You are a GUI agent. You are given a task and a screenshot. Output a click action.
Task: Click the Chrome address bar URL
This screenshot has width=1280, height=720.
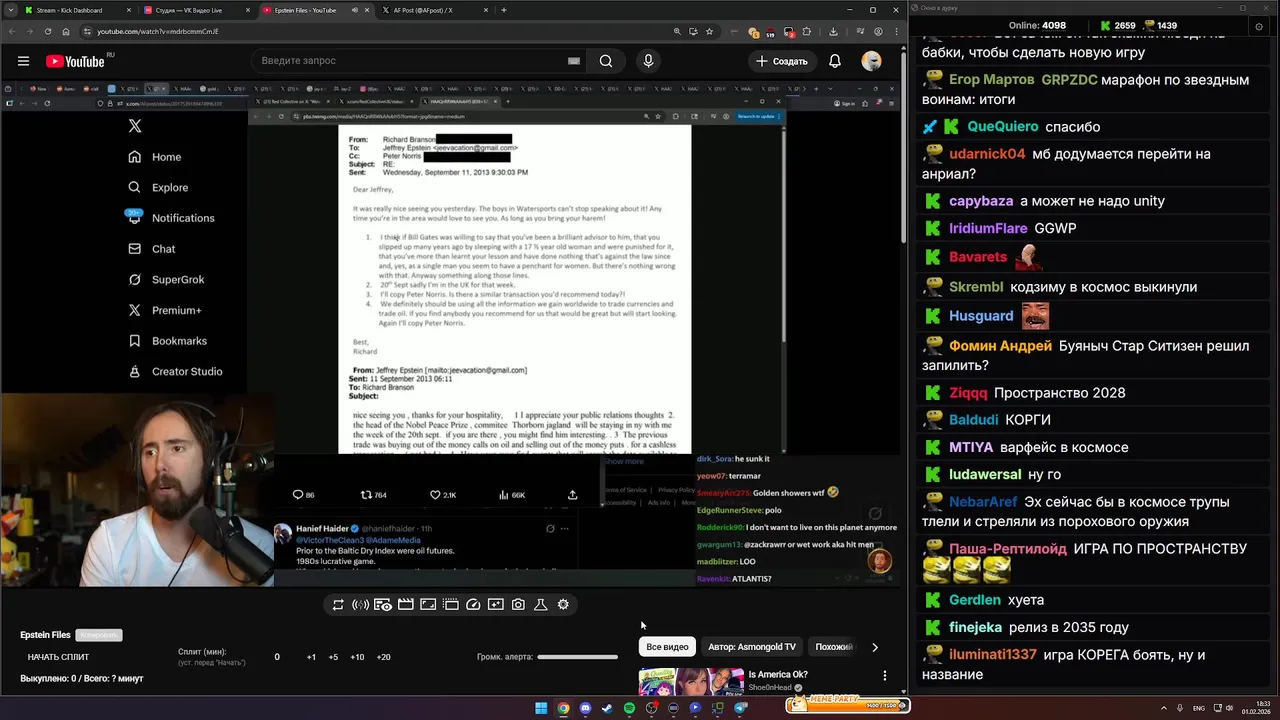[158, 31]
